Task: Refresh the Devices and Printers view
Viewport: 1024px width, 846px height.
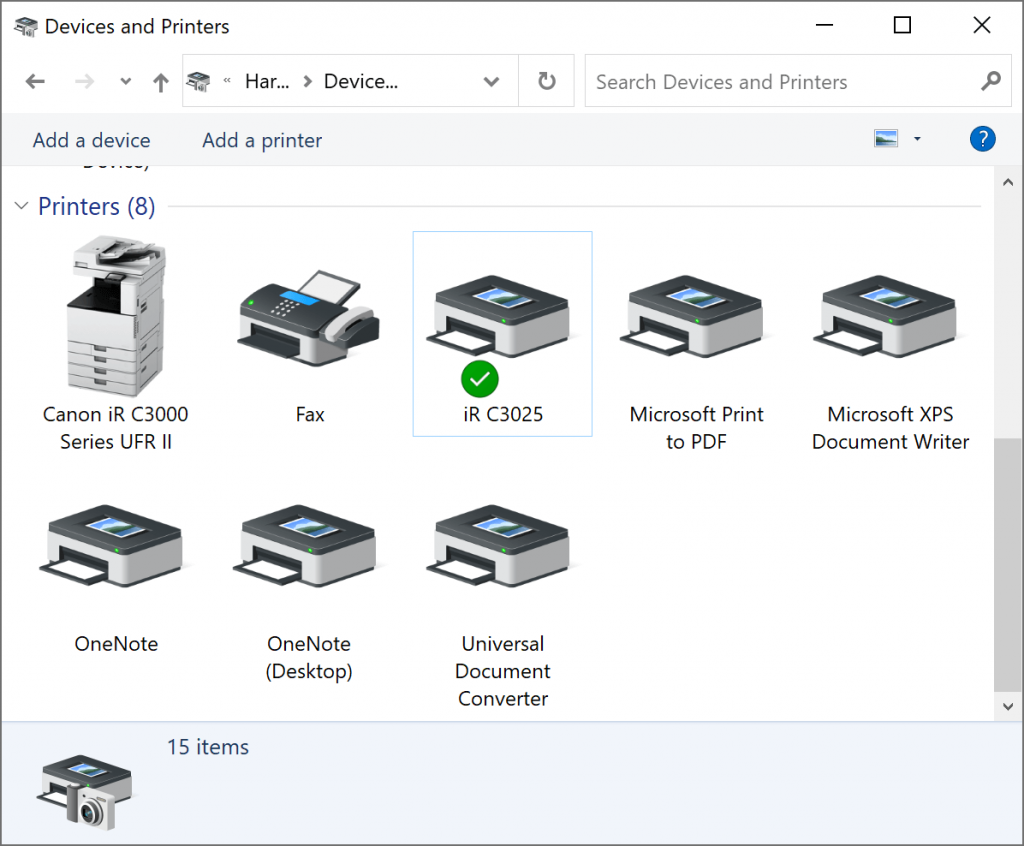Action: point(547,81)
